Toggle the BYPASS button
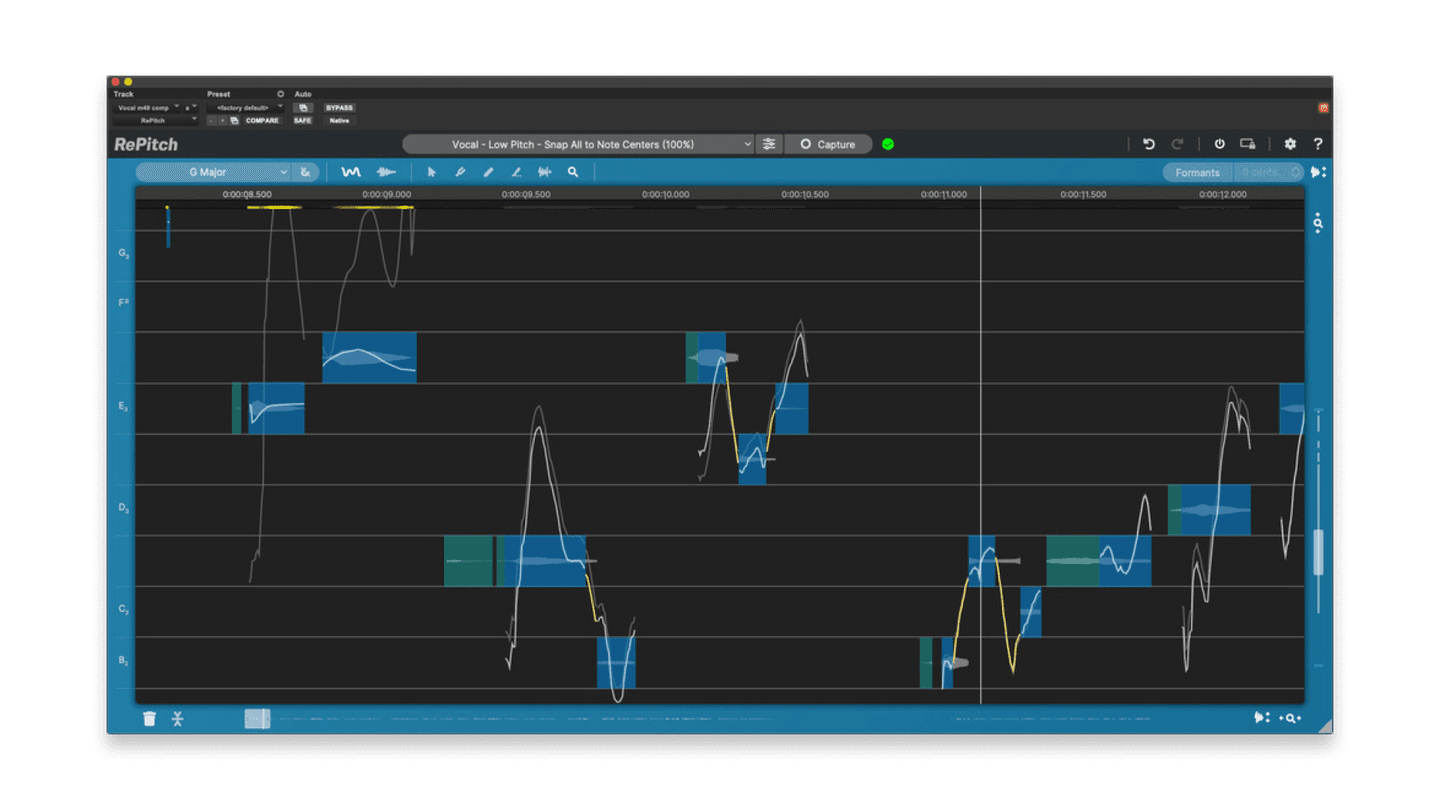This screenshot has width=1440, height=810. click(339, 107)
